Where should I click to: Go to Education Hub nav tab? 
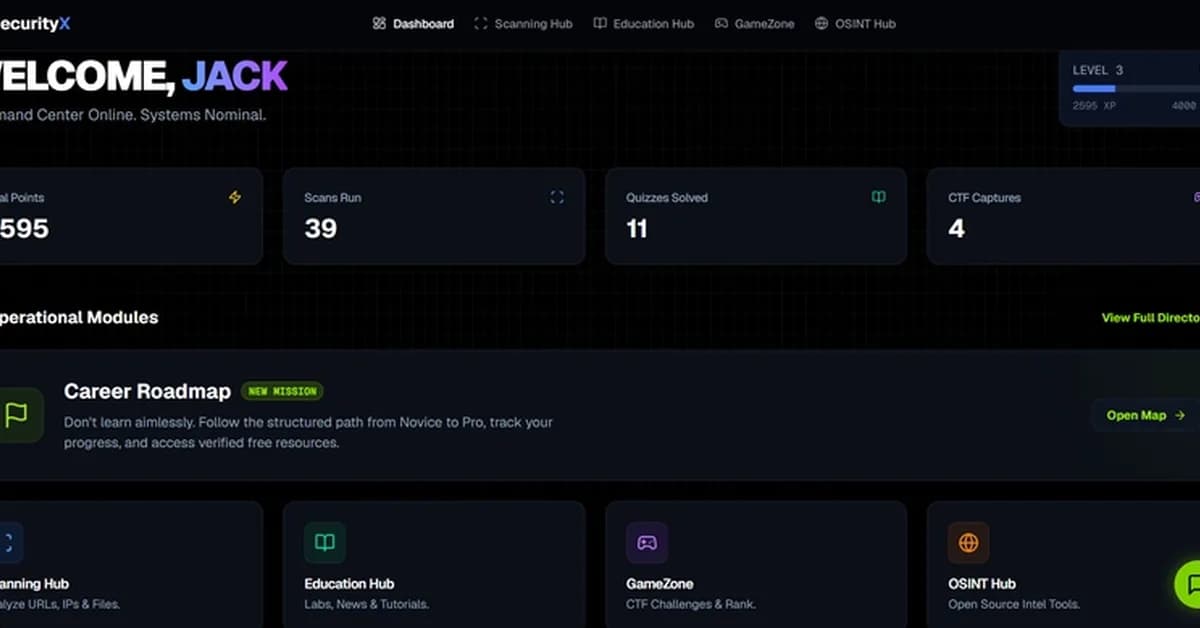click(x=643, y=24)
